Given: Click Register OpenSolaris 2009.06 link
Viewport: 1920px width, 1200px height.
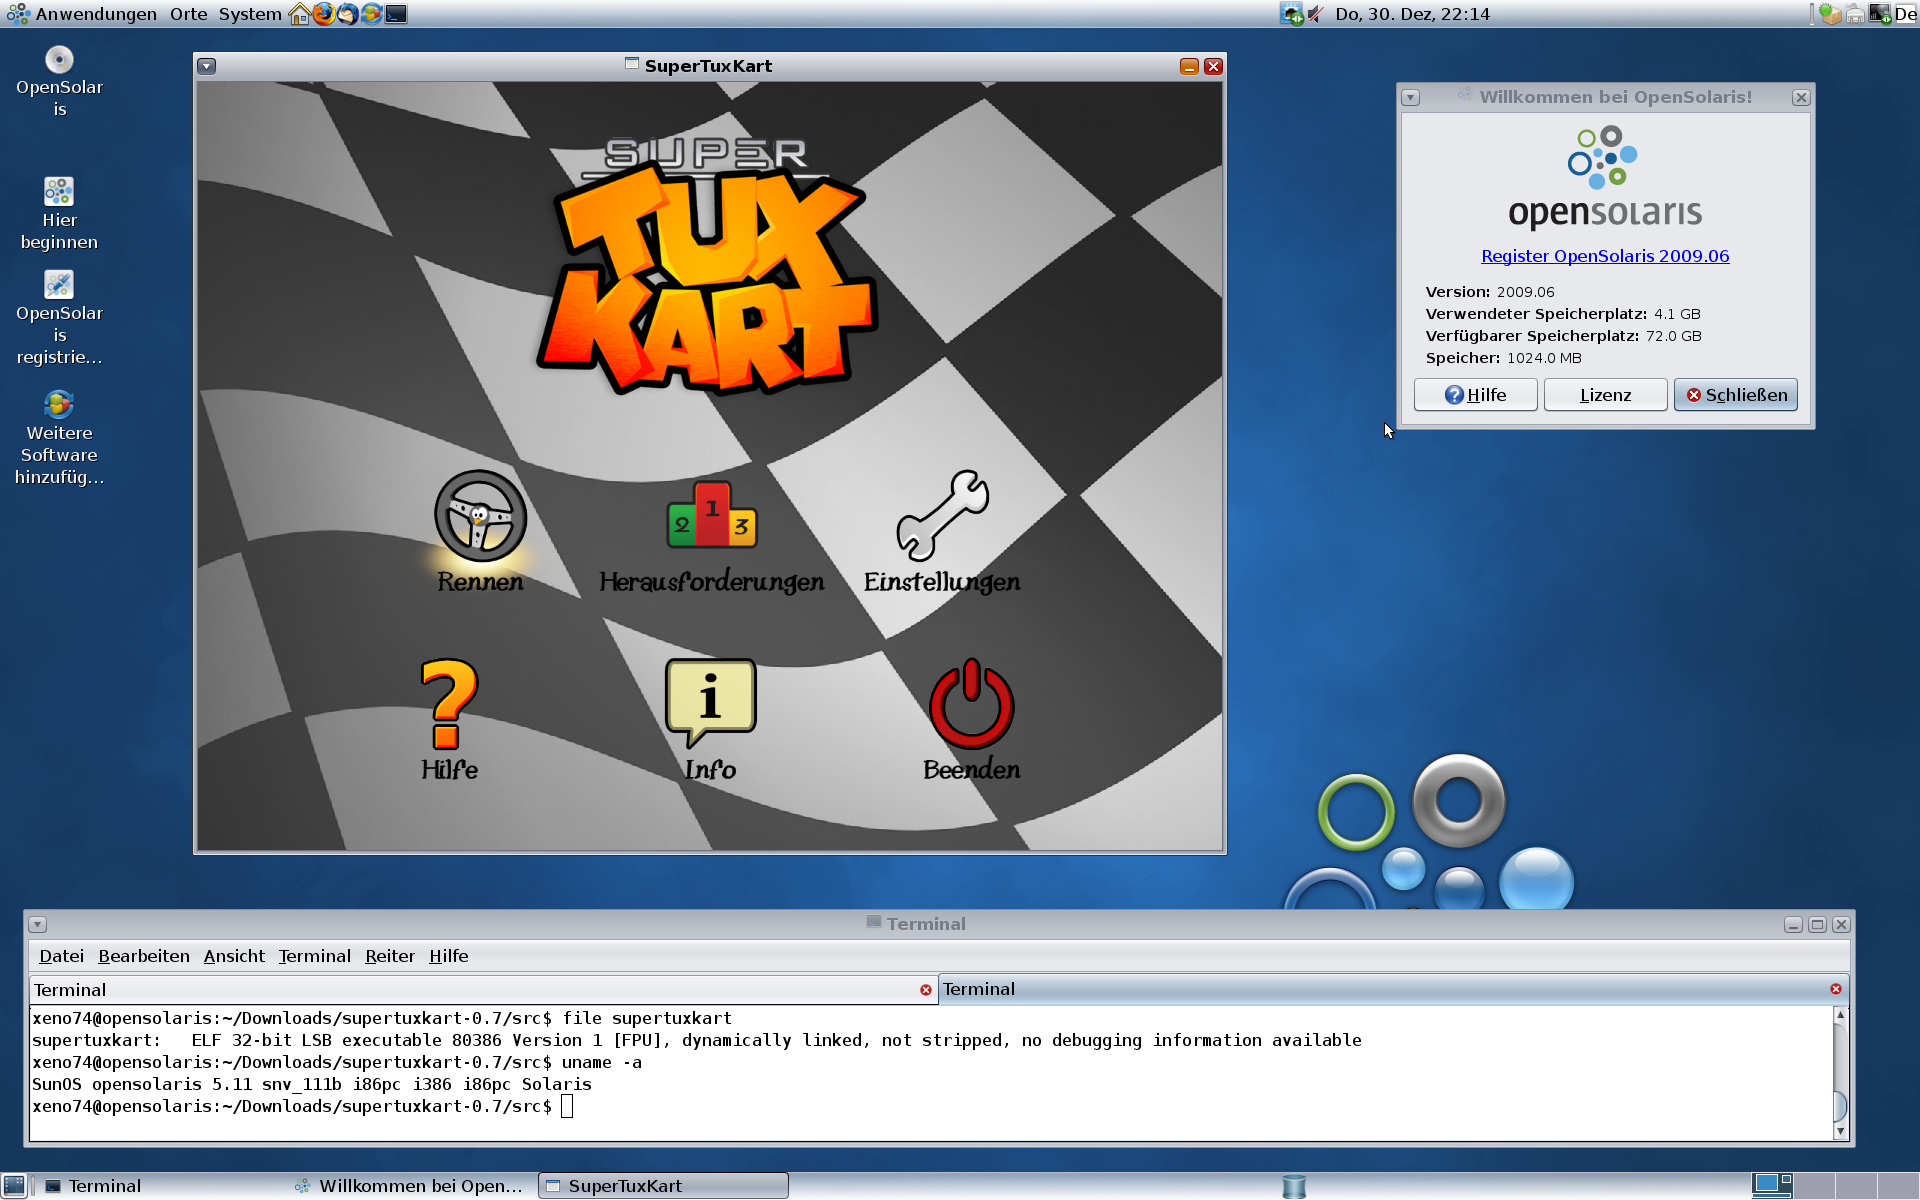Looking at the screenshot, I should pyautogui.click(x=1605, y=256).
